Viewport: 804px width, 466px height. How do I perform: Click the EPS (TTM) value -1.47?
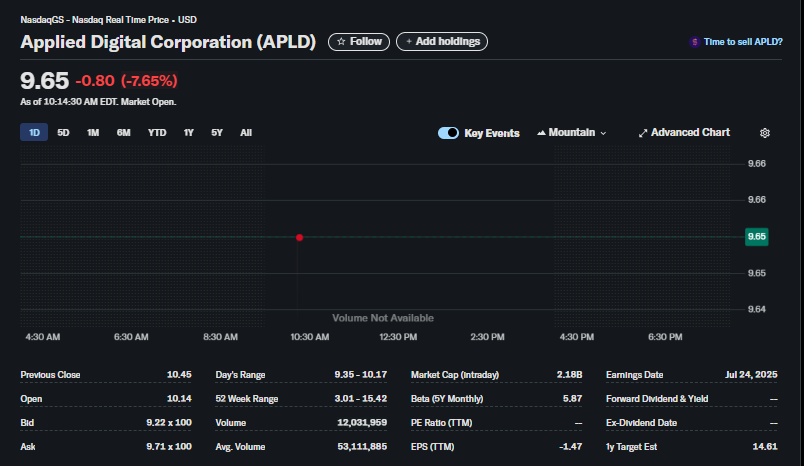tap(571, 447)
